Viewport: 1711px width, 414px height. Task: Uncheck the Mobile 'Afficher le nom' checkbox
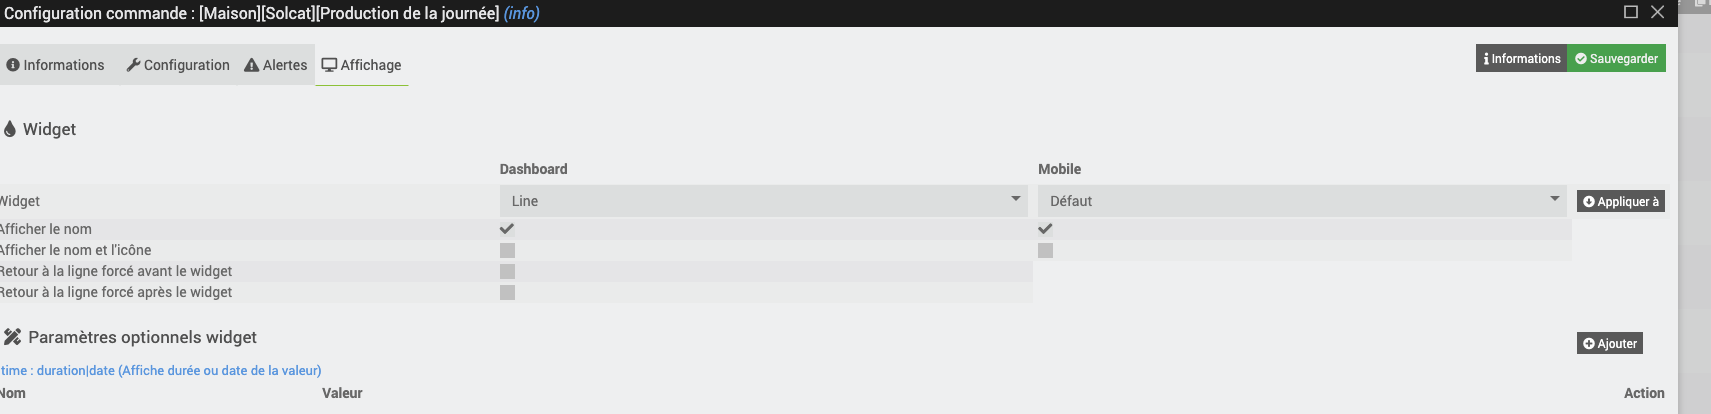pos(1045,229)
